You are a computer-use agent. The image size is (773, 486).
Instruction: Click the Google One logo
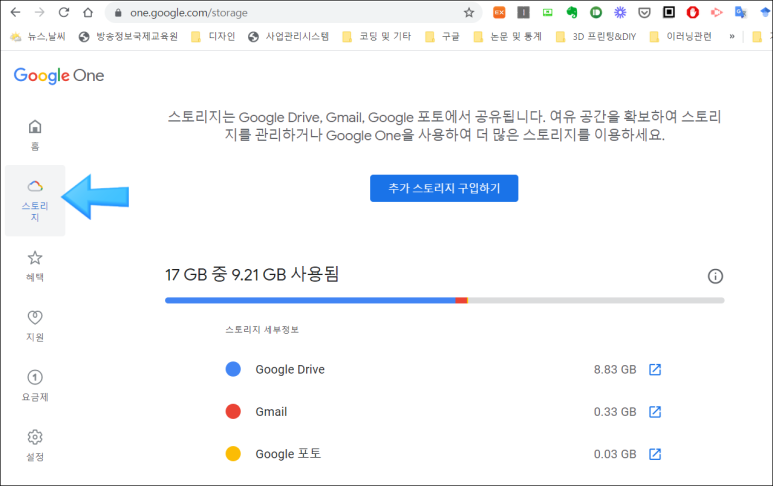click(59, 75)
